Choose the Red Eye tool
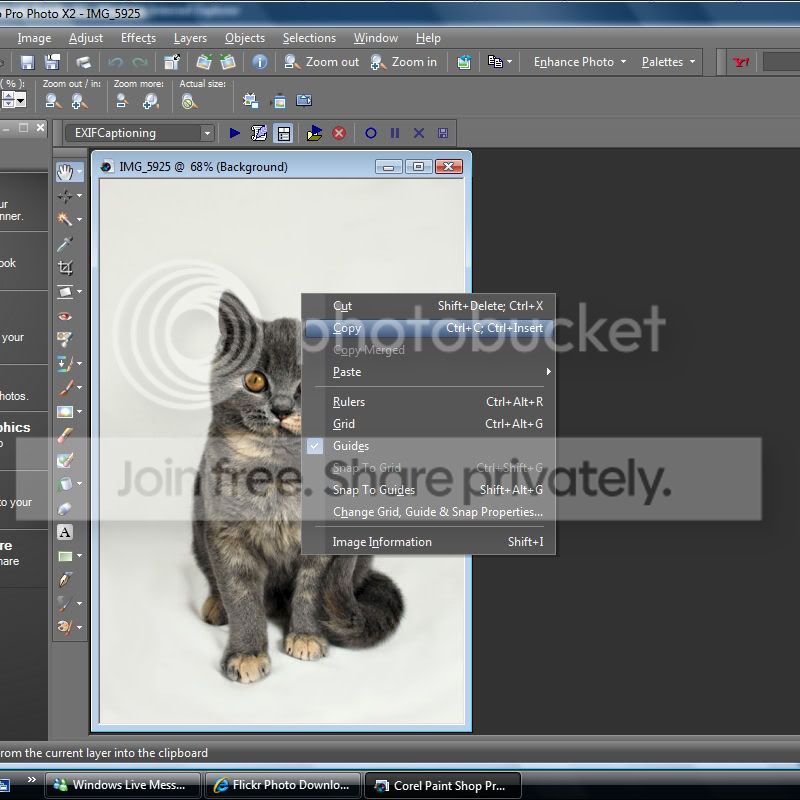 point(65,316)
